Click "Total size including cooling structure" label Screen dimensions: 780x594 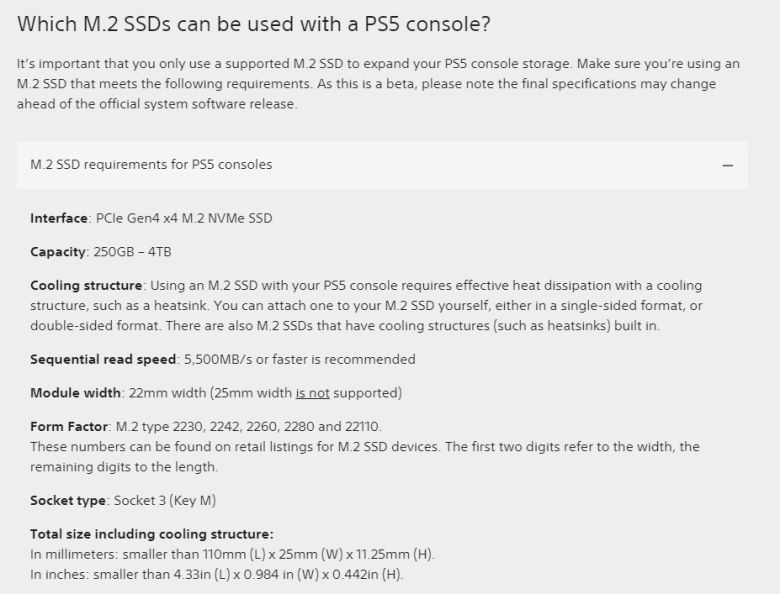pos(151,534)
